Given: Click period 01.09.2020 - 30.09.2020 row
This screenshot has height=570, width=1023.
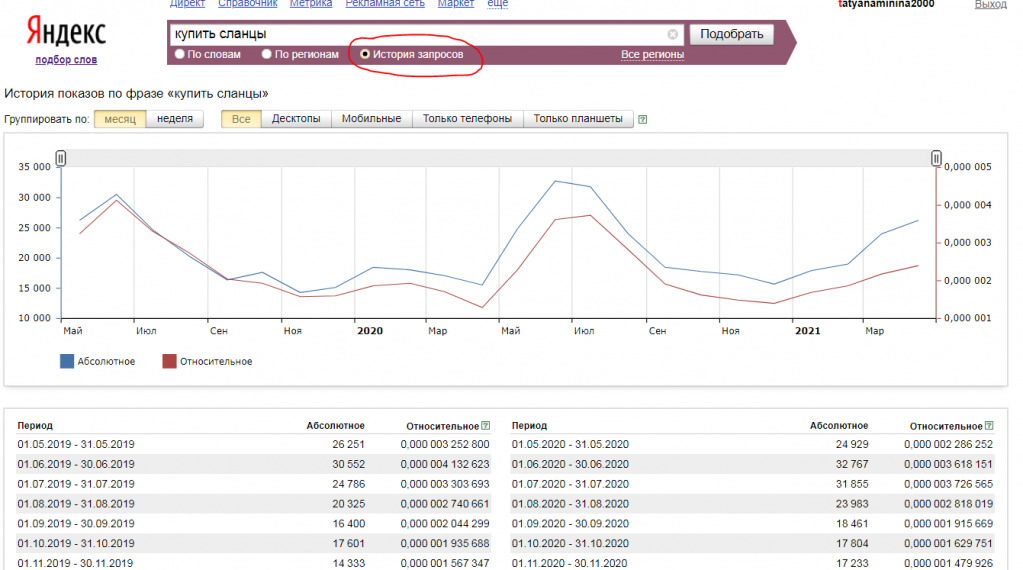Looking at the screenshot, I should [x=753, y=524].
